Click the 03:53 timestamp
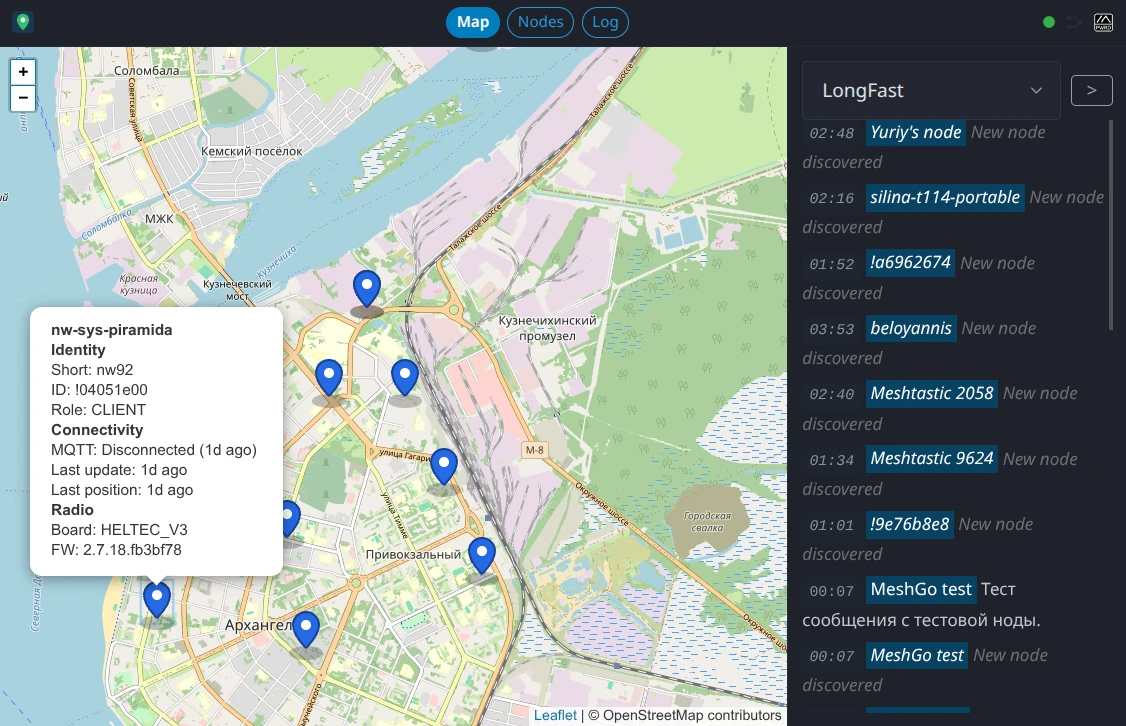This screenshot has width=1126, height=726. point(832,330)
